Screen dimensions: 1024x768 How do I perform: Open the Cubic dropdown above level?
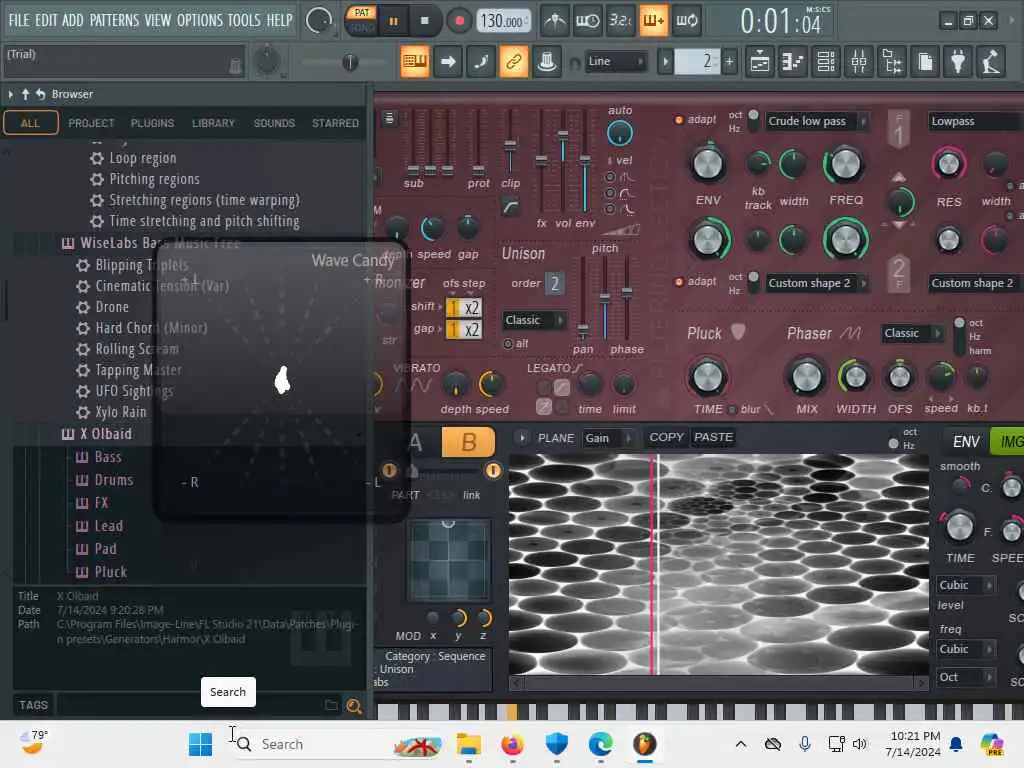click(x=965, y=585)
